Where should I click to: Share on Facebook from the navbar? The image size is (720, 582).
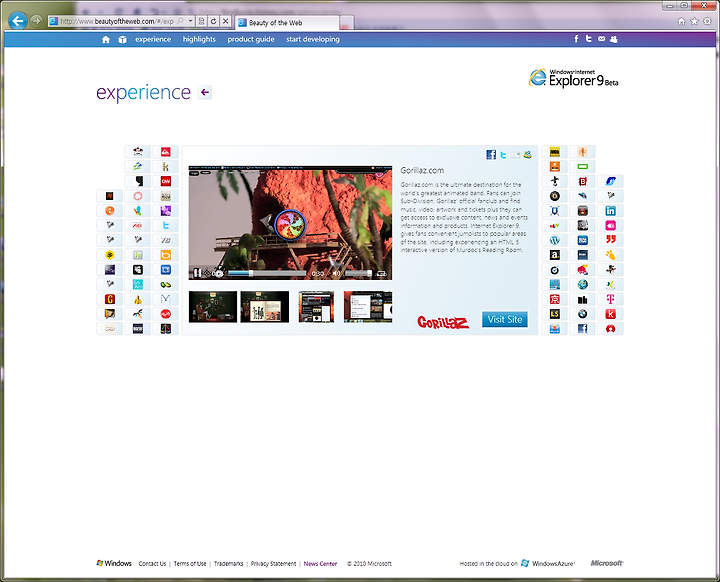click(x=576, y=39)
